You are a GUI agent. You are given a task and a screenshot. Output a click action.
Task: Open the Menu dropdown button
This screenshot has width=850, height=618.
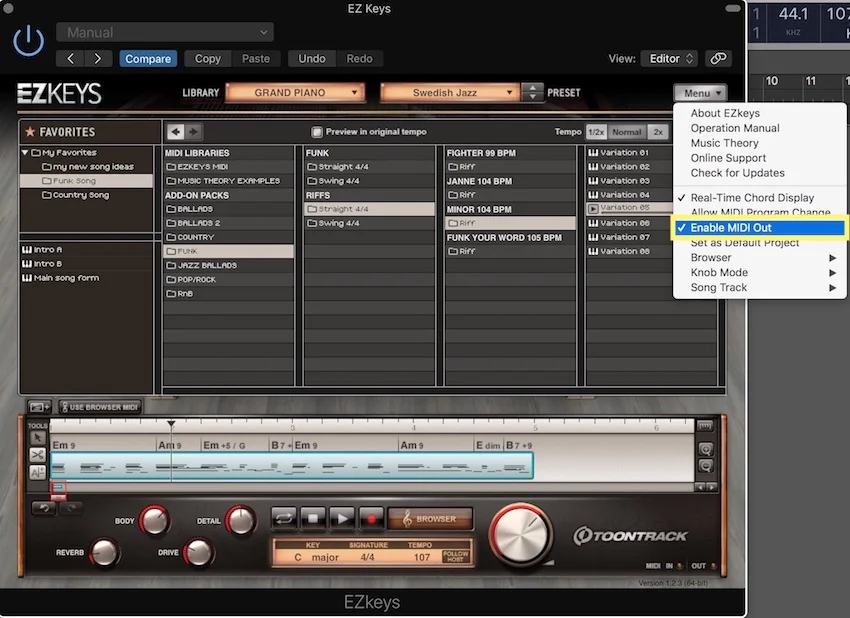pyautogui.click(x=700, y=93)
